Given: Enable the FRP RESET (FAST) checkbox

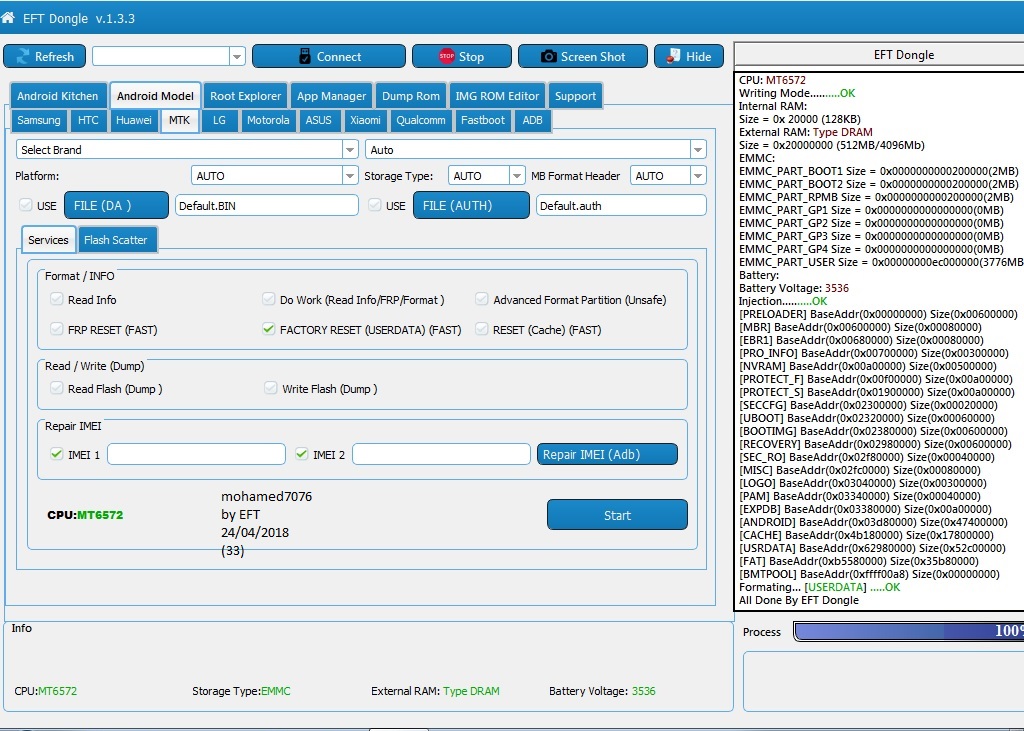Looking at the screenshot, I should 56,329.
